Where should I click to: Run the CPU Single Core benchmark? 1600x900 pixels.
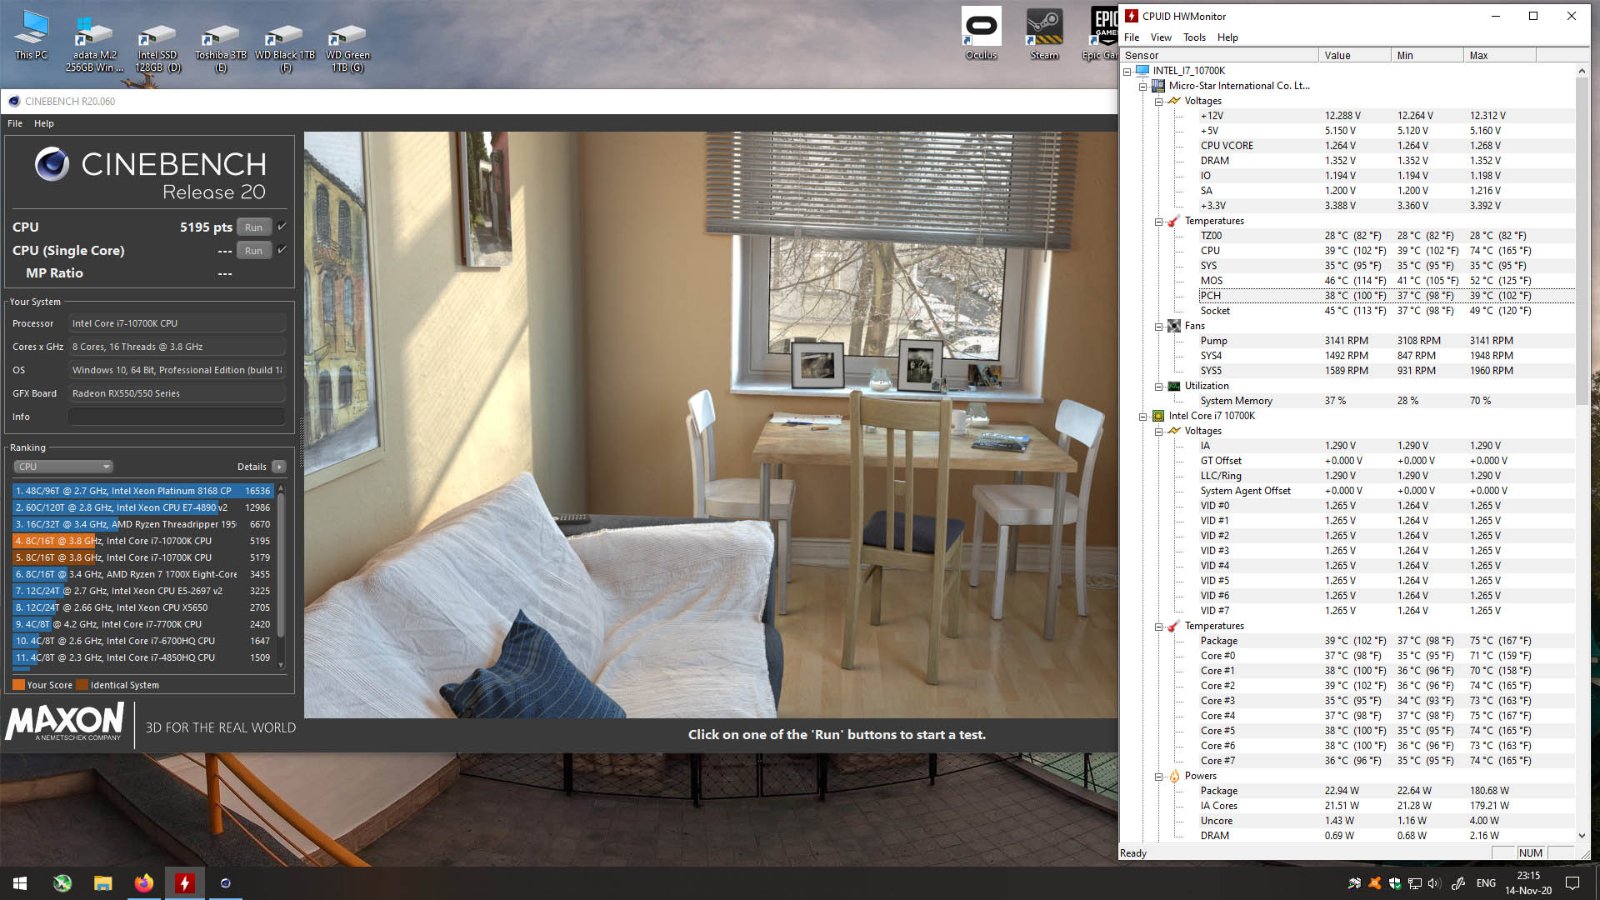(254, 251)
